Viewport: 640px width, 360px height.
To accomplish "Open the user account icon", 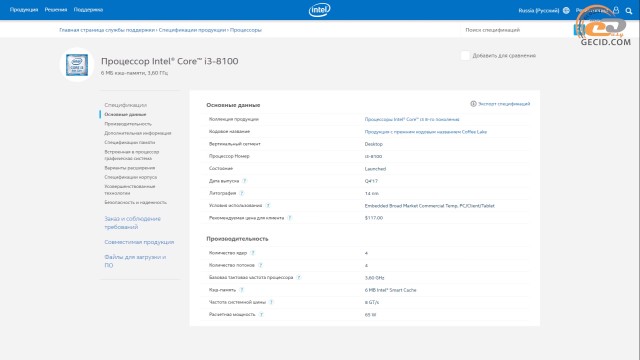I will (x=616, y=10).
